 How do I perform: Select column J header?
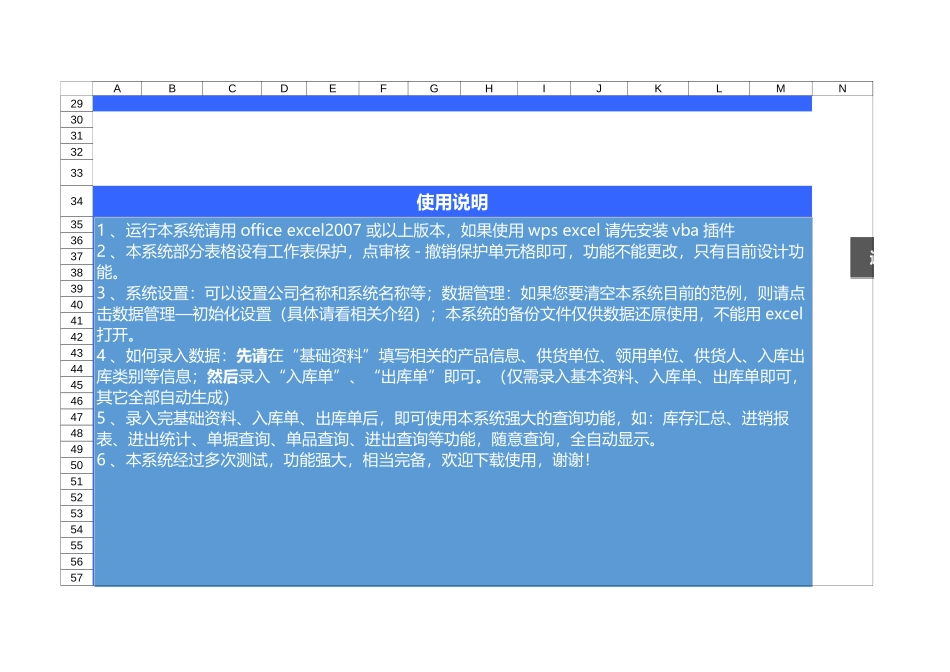click(599, 88)
